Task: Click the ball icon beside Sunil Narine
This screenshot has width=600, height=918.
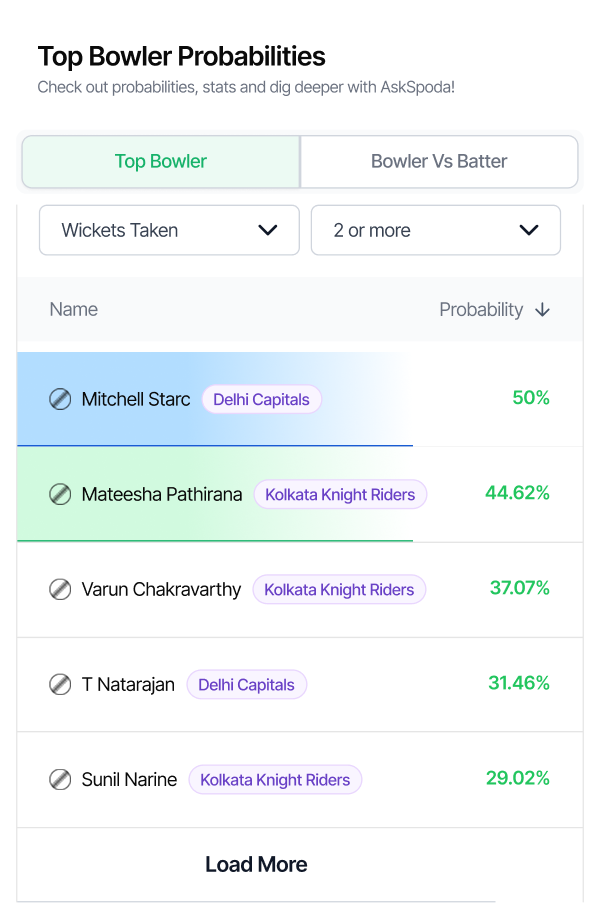Action: point(60,780)
